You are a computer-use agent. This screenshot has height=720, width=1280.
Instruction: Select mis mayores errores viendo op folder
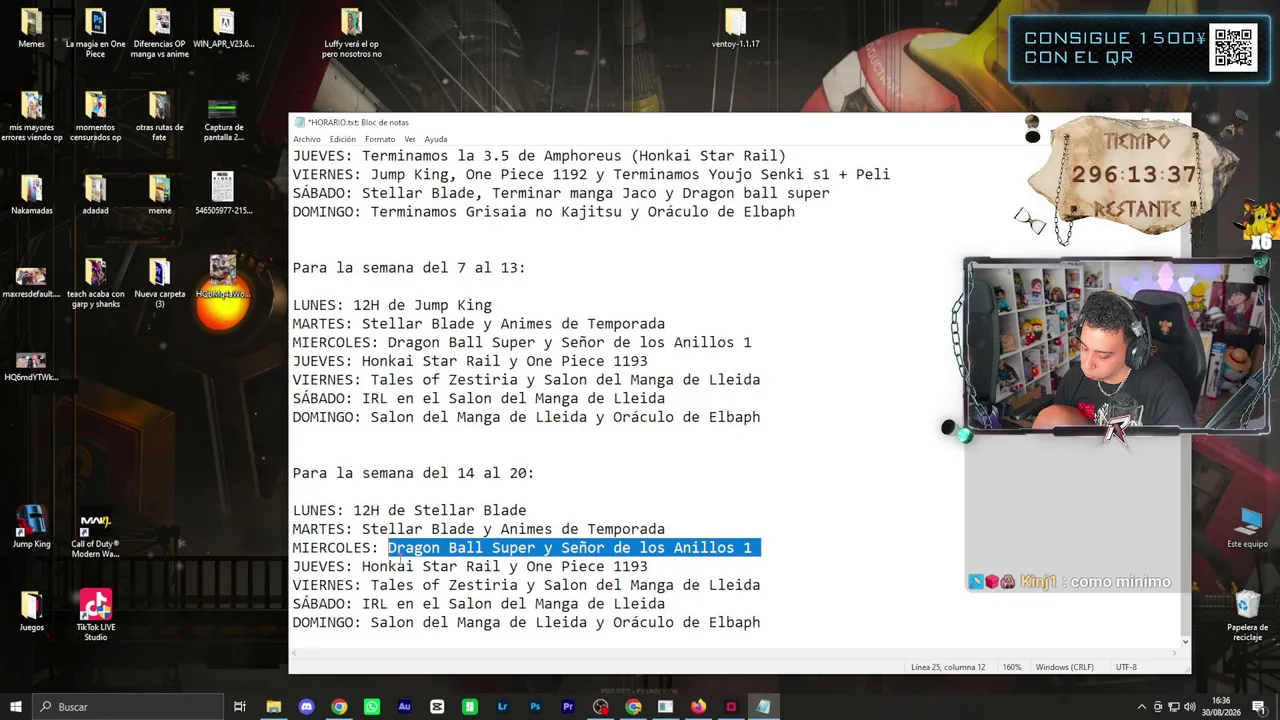tap(31, 117)
